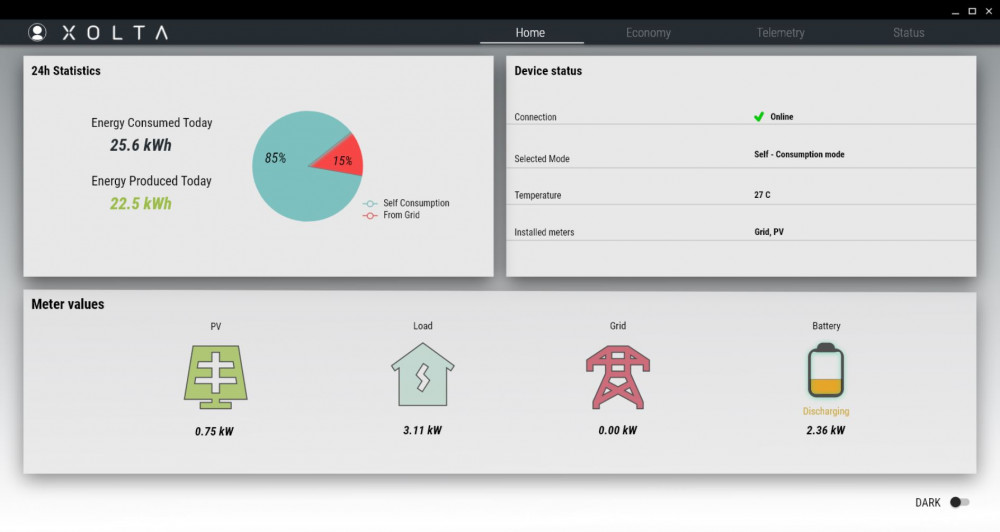Click the PV label above solar panel
The image size is (1000, 532).
216,327
